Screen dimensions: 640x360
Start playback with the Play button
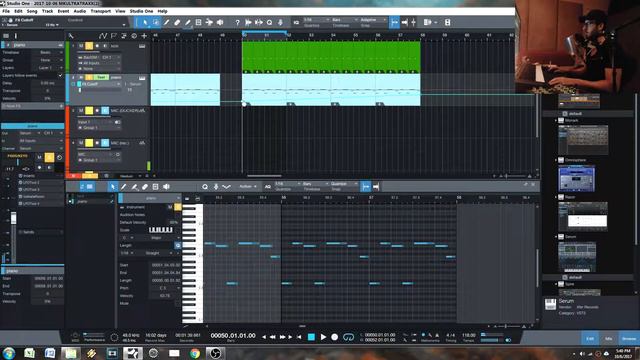323,337
